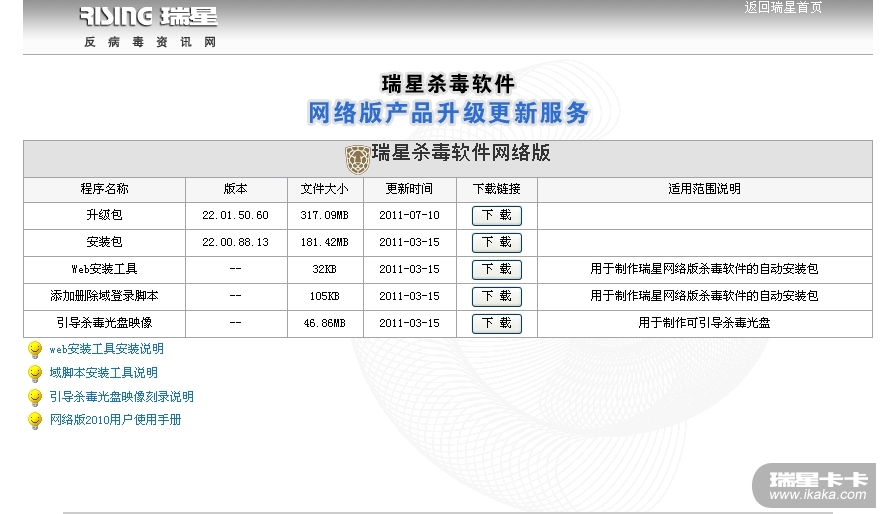
Task: Click the 适用范围说明 column header
Action: [x=704, y=189]
